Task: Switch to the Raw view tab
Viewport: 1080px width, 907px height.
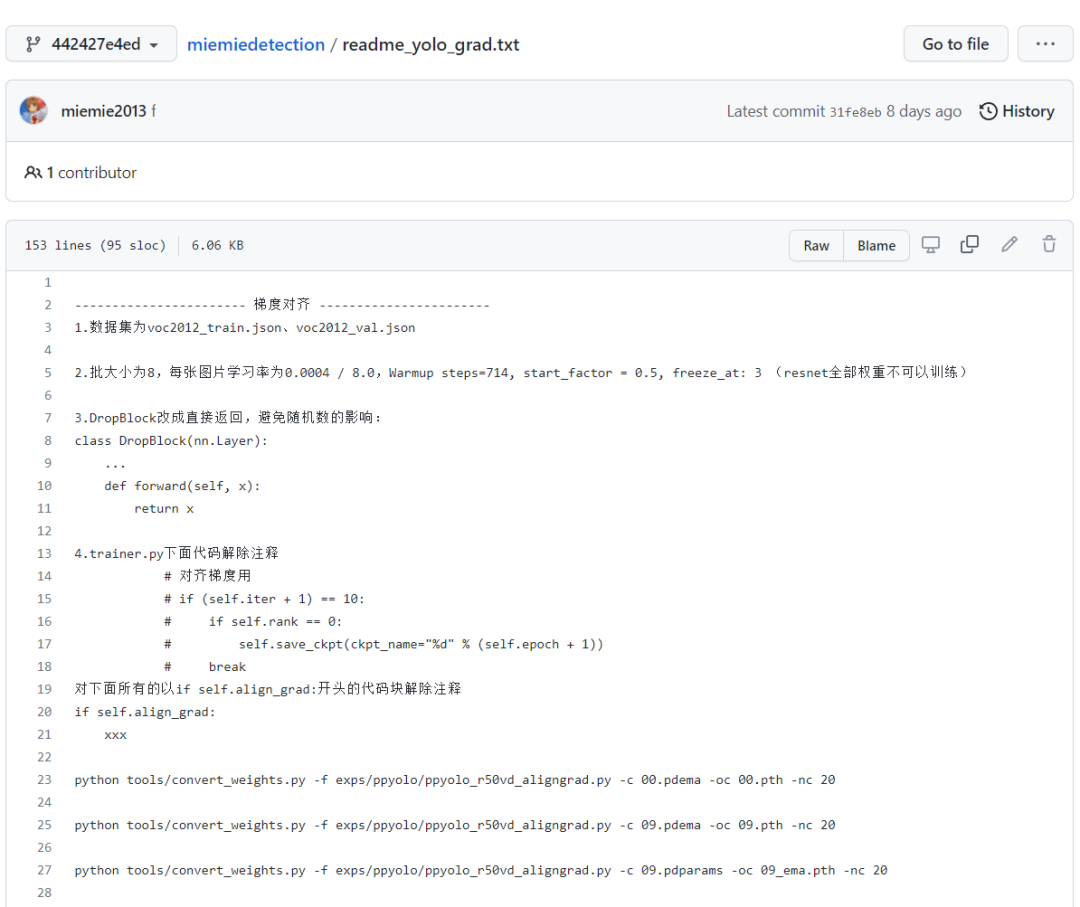Action: click(815, 244)
